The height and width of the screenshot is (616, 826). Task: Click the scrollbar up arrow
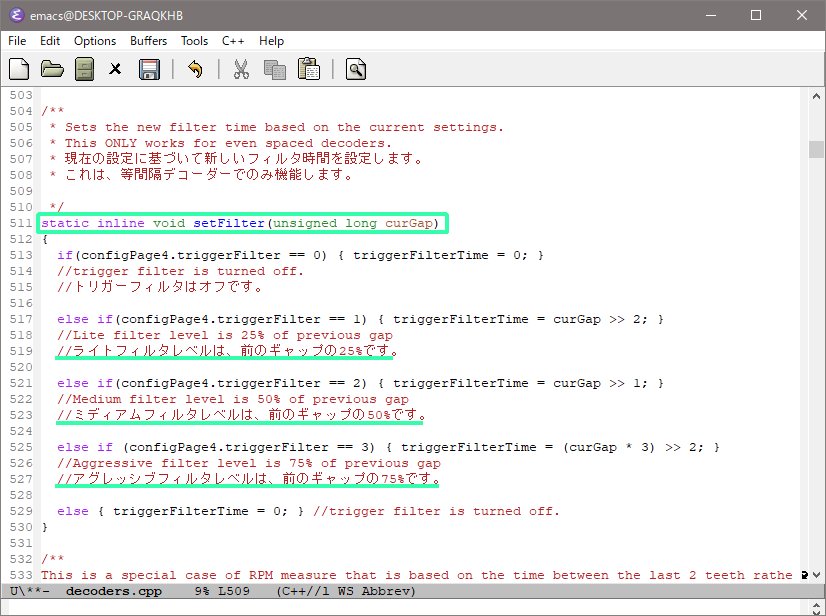click(816, 96)
